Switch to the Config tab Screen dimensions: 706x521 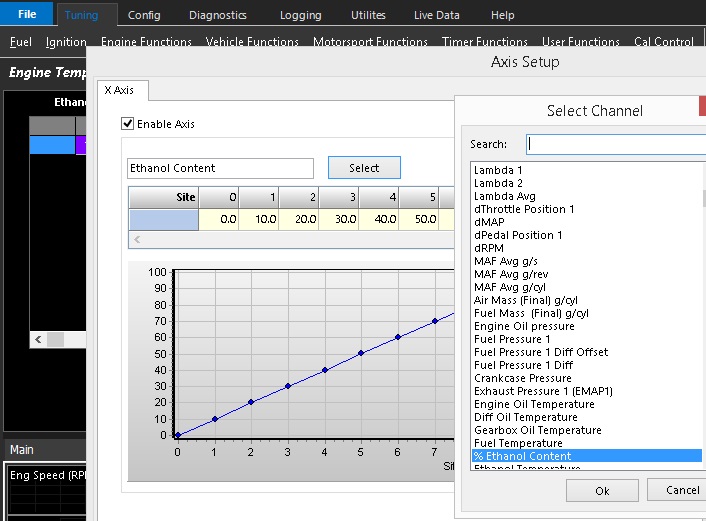[x=144, y=15]
